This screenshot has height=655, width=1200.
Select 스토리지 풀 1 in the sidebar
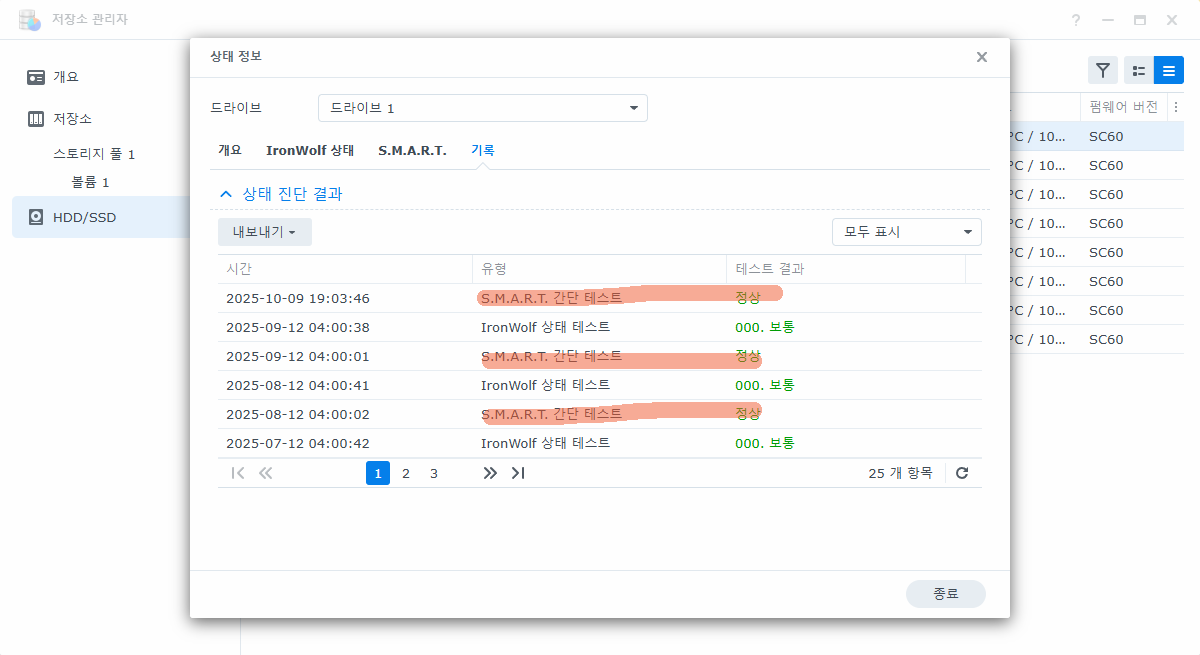[x=94, y=154]
